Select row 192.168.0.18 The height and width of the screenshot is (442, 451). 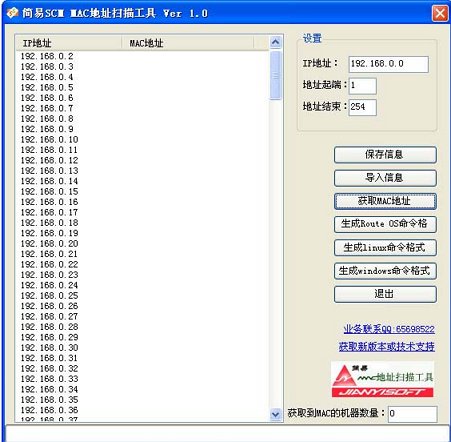pyautogui.click(x=142, y=223)
